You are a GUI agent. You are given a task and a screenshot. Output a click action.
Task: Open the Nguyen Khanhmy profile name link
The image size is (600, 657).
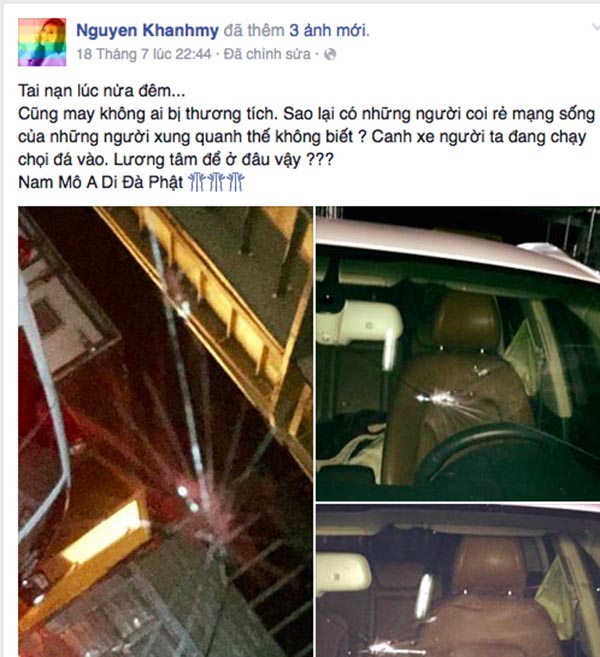[147, 31]
